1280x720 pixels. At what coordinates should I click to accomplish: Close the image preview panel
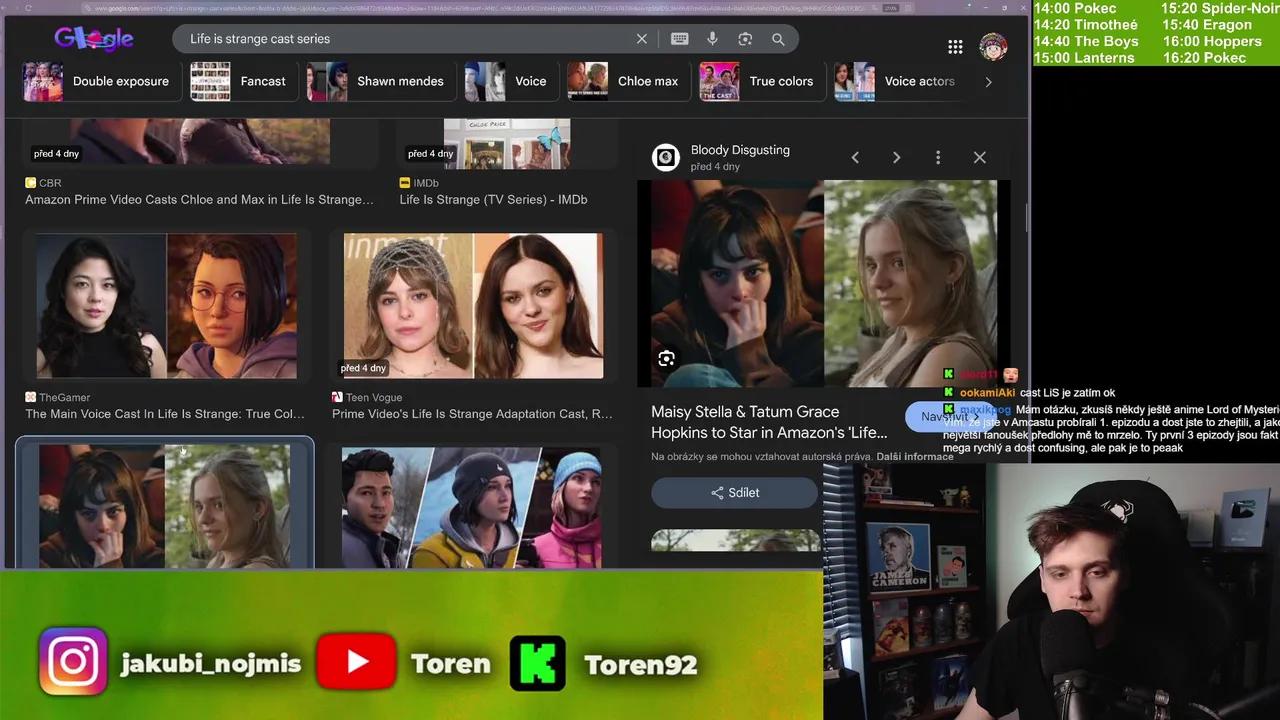point(979,157)
